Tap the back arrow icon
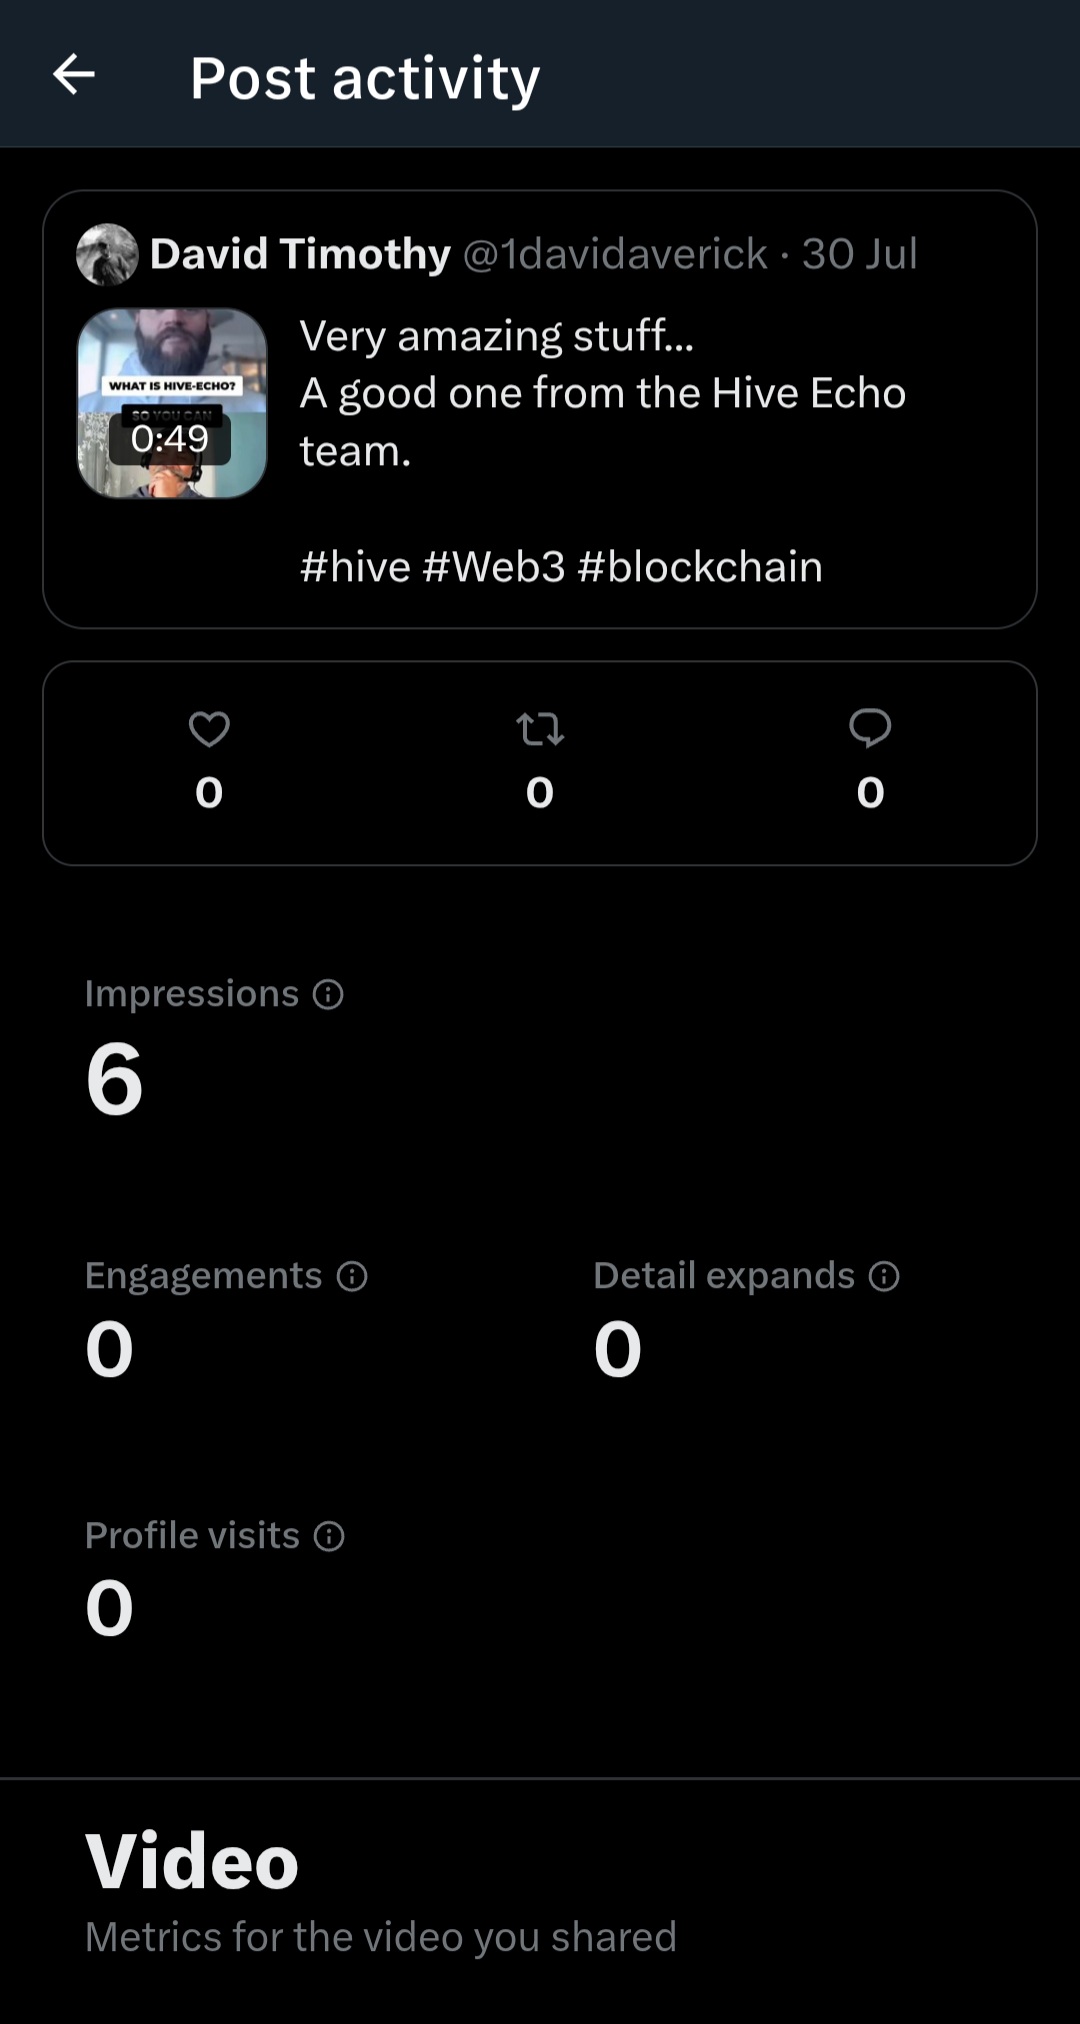Viewport: 1080px width, 2024px height. (74, 74)
